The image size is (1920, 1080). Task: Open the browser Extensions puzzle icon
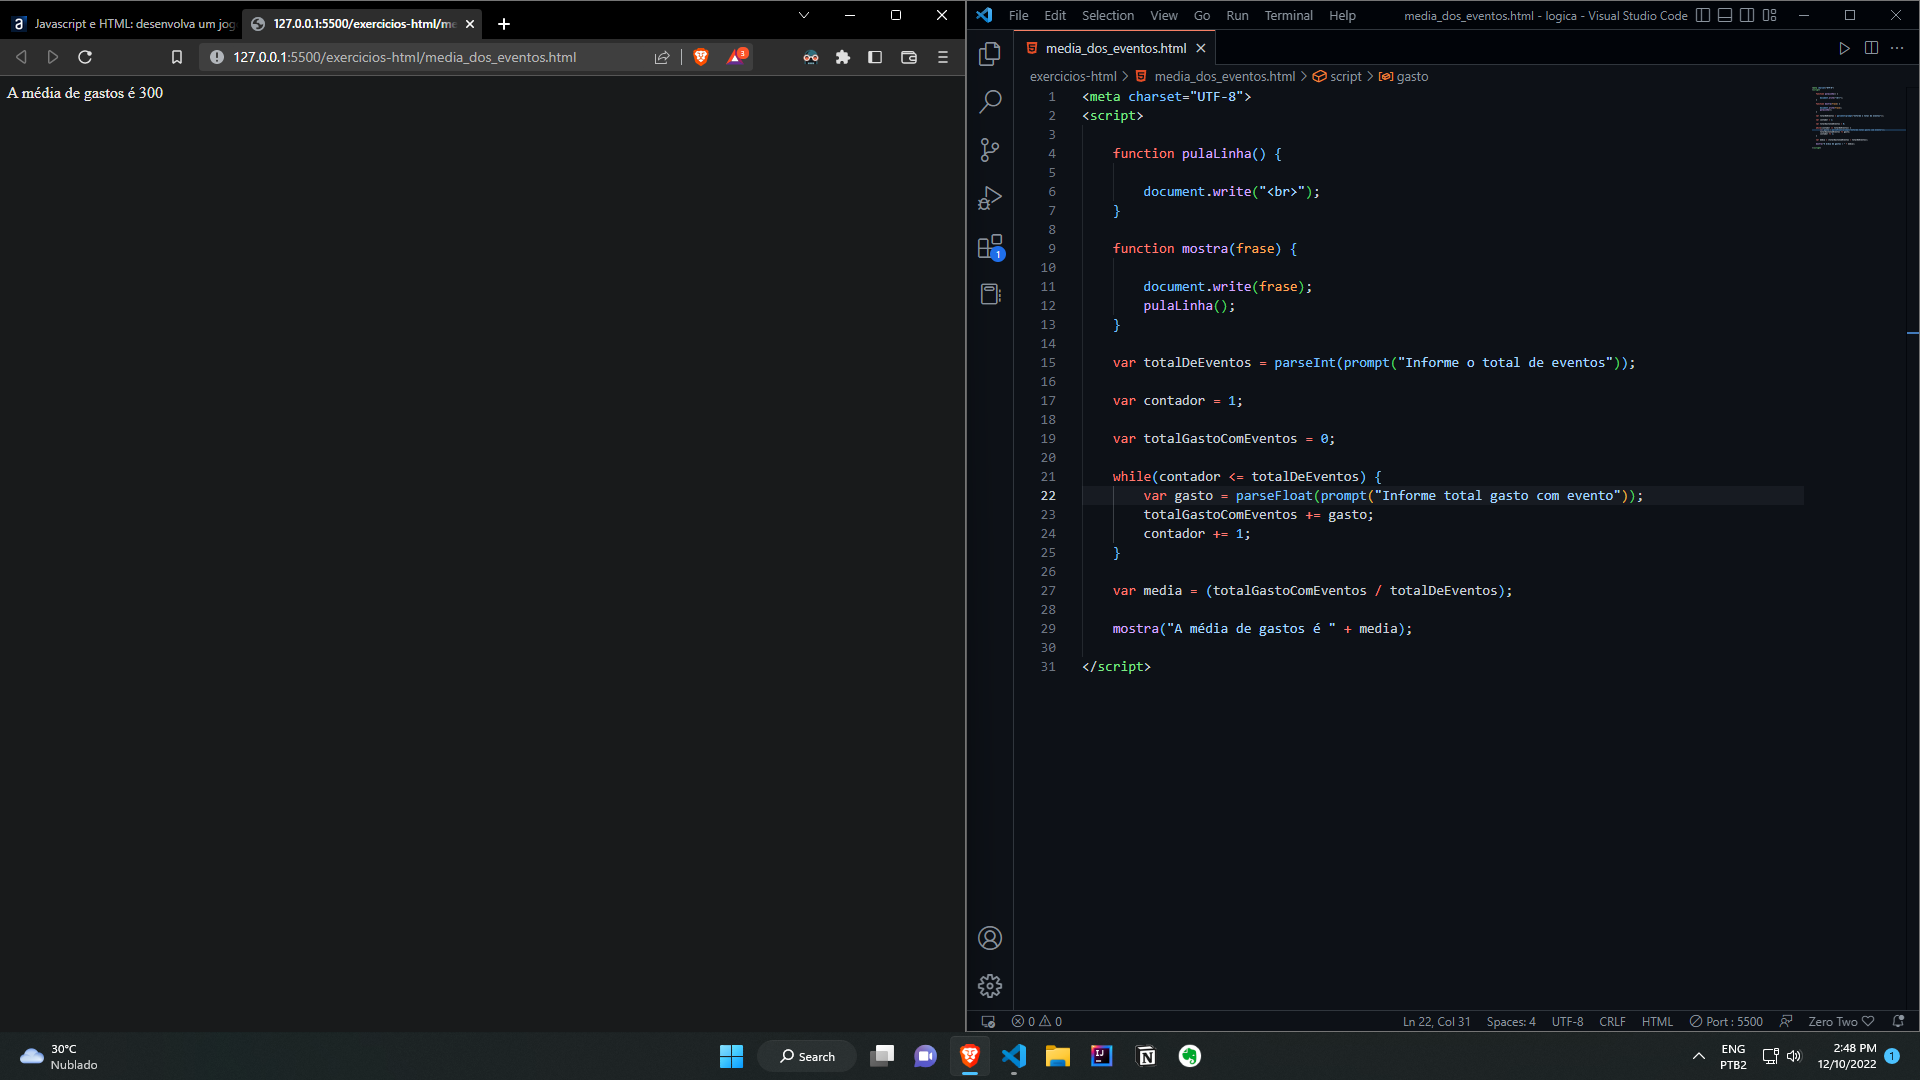coord(843,57)
